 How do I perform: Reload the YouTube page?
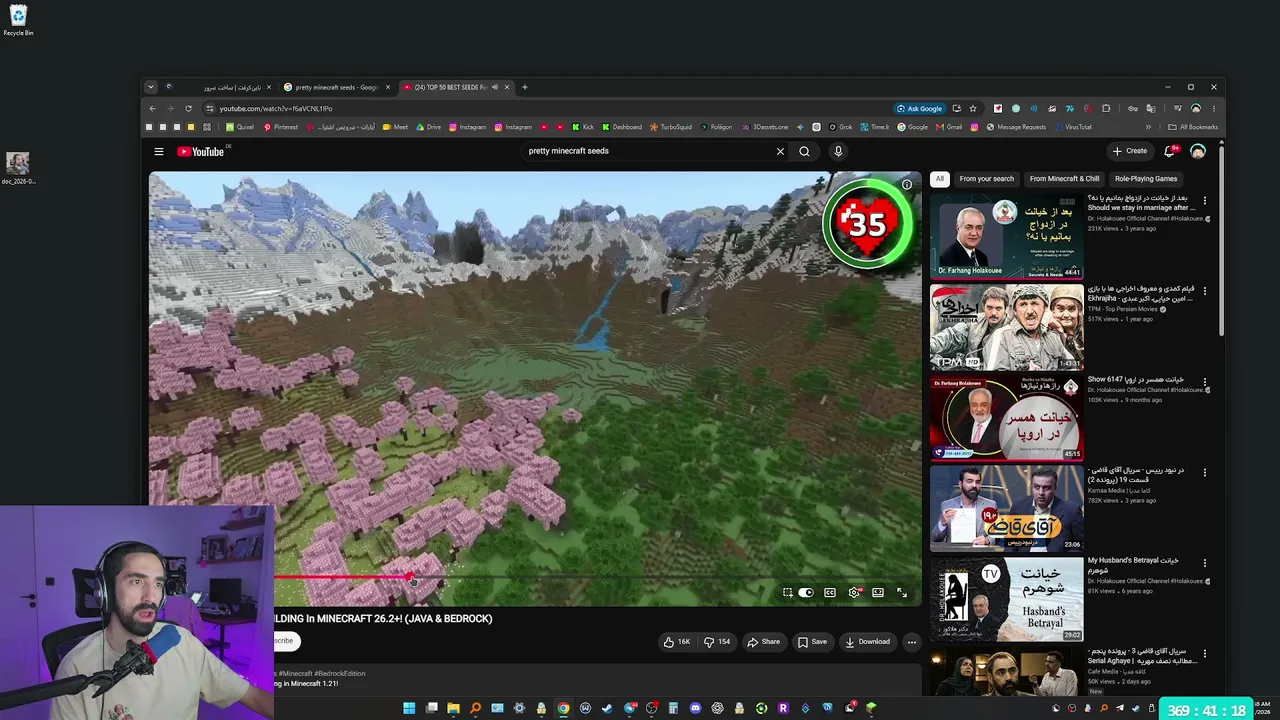189,108
